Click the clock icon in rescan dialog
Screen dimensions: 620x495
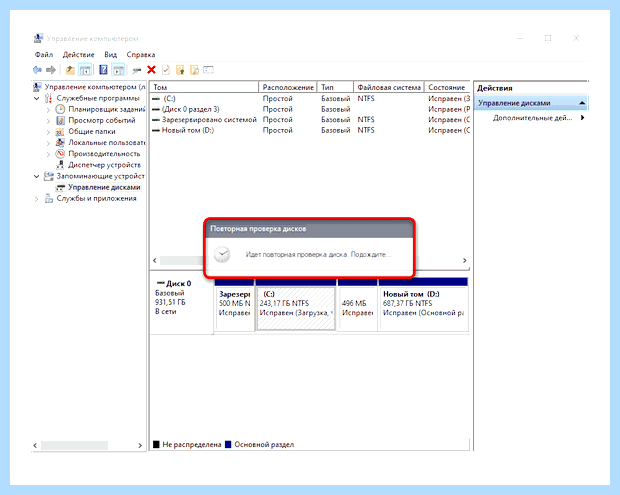coord(222,254)
